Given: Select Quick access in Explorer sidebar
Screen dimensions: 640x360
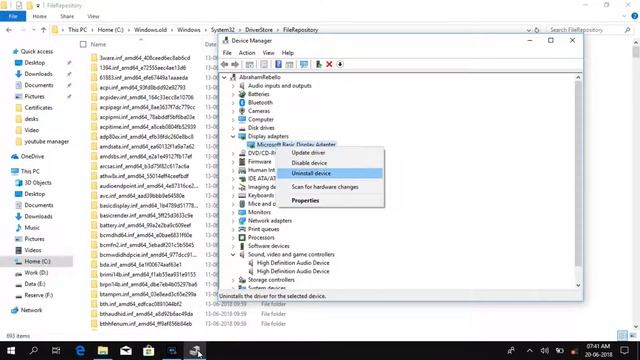Looking at the screenshot, I should (x=37, y=51).
